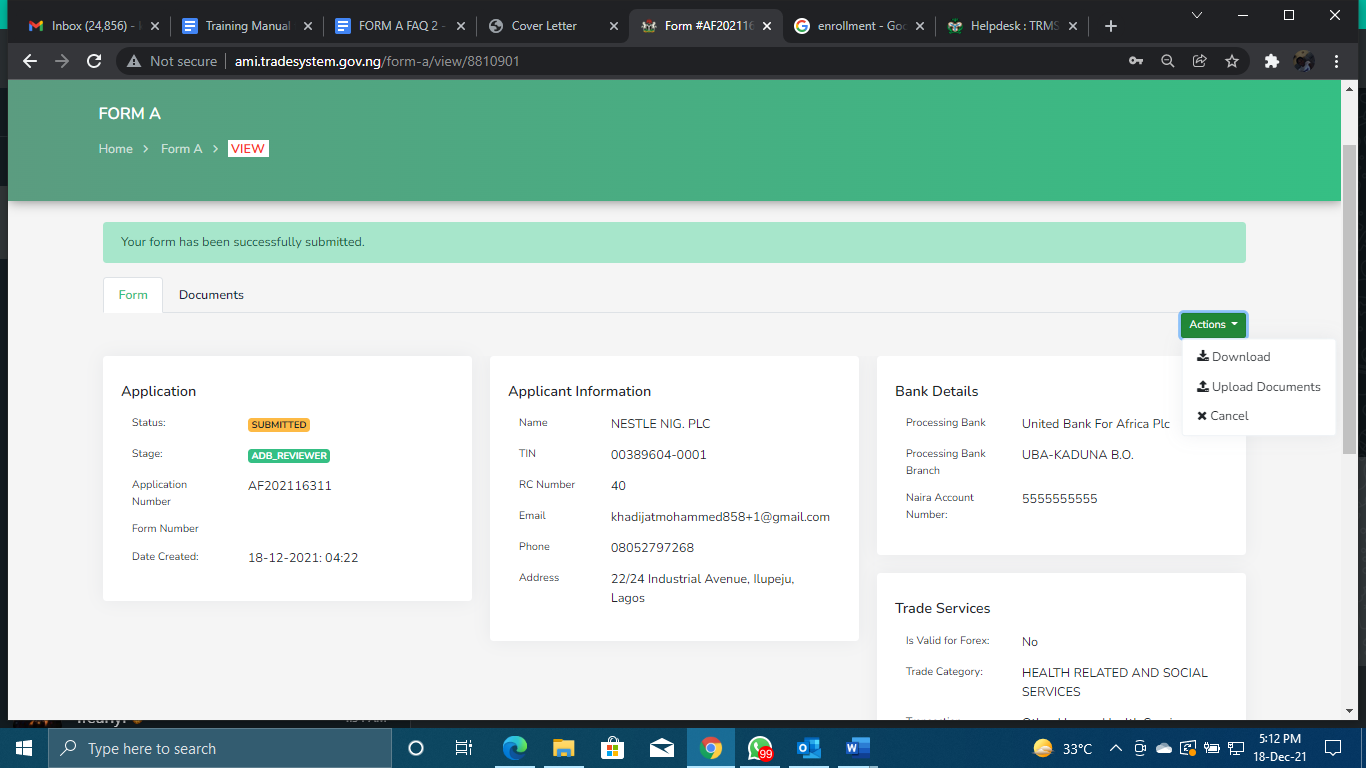Image resolution: width=1366 pixels, height=768 pixels.
Task: Click the taskbar search box
Action: [219, 748]
